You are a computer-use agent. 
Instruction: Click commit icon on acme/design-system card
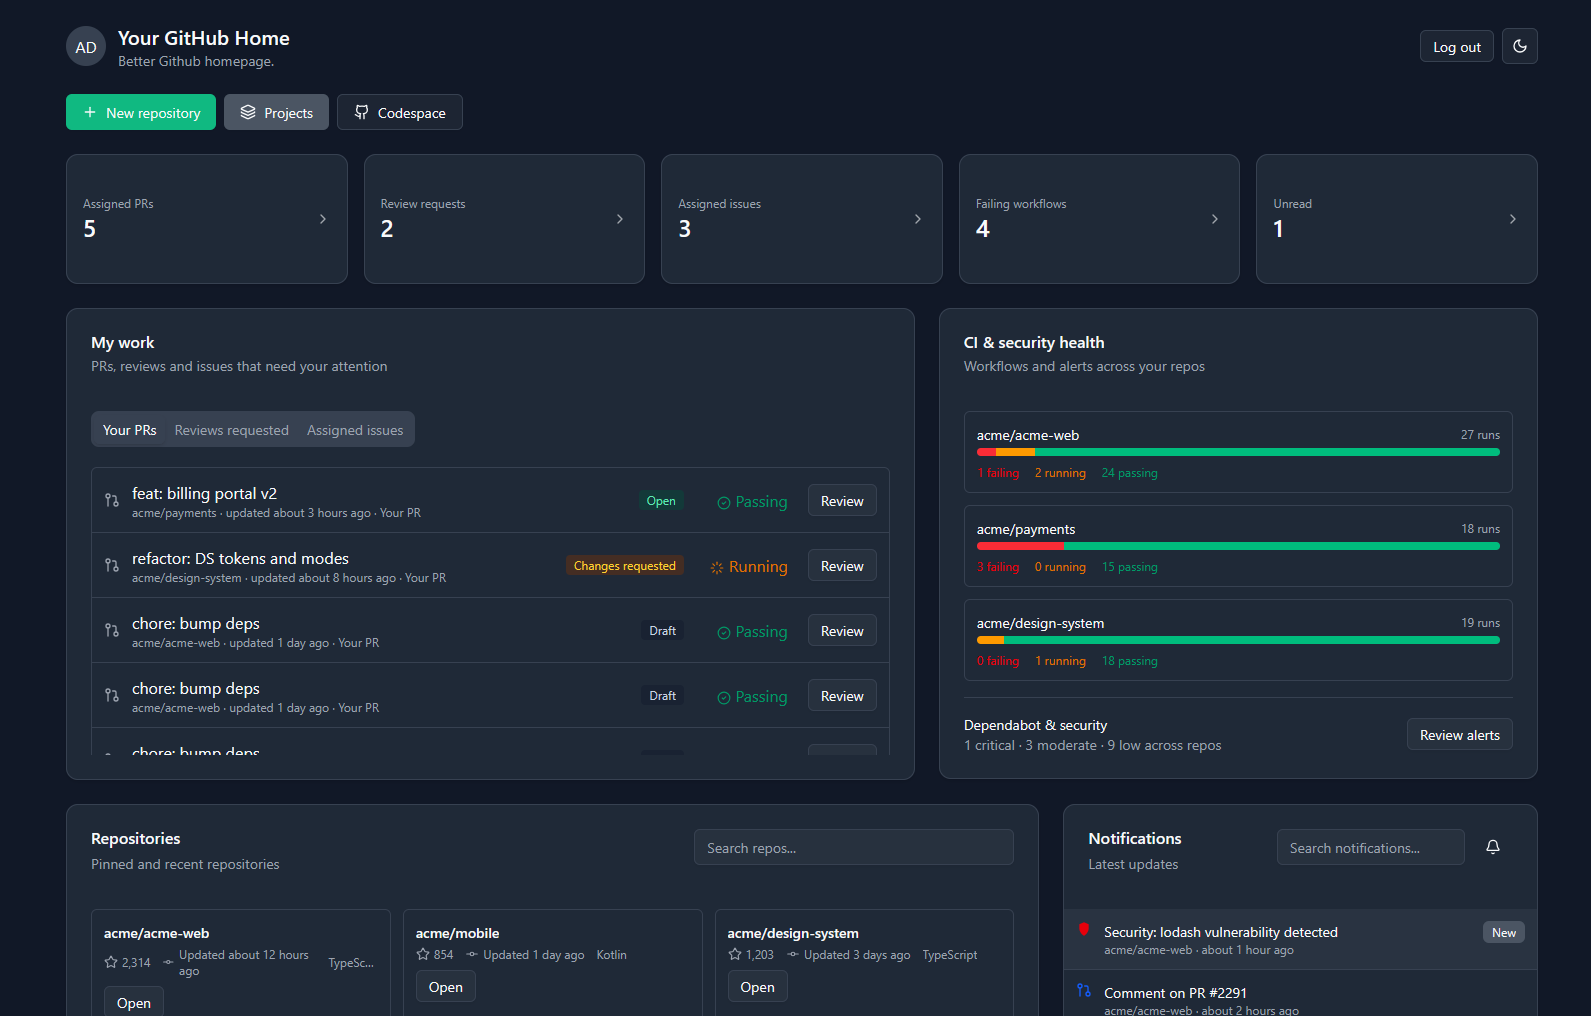click(x=793, y=954)
